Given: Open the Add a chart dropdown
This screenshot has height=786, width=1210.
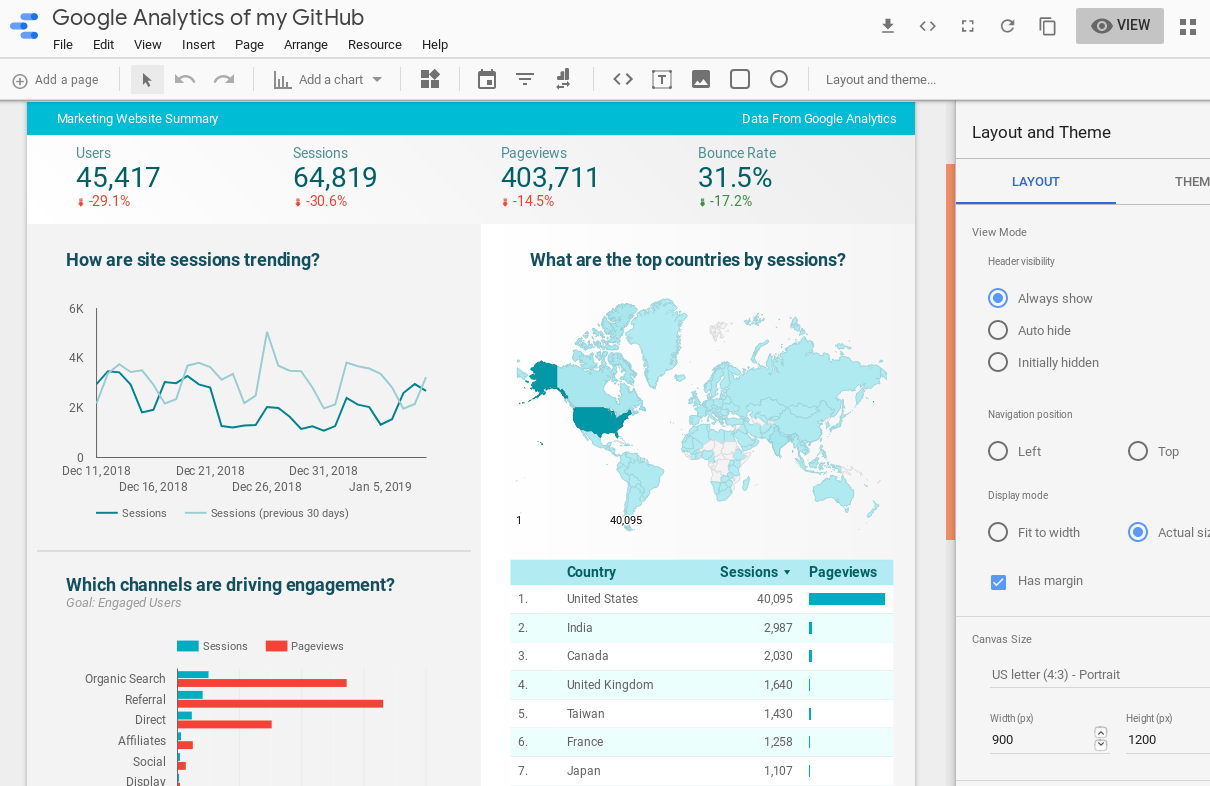Looking at the screenshot, I should point(328,79).
